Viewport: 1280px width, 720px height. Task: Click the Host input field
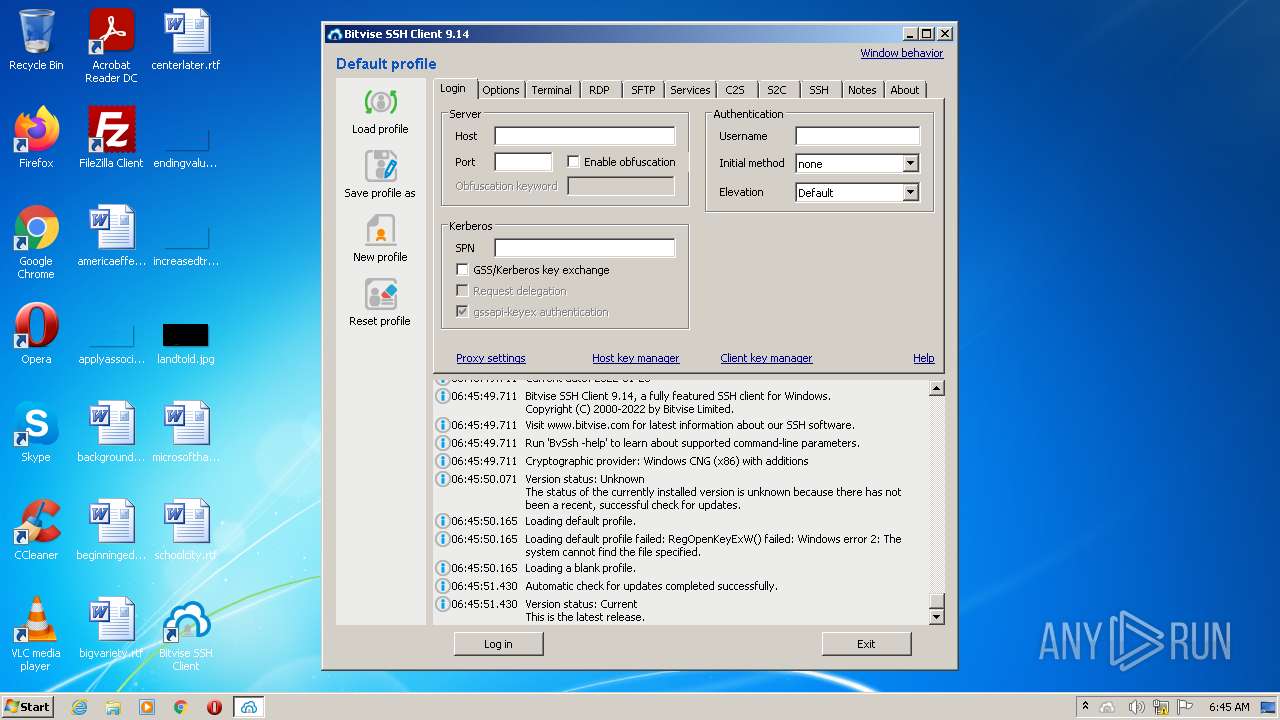click(x=585, y=136)
